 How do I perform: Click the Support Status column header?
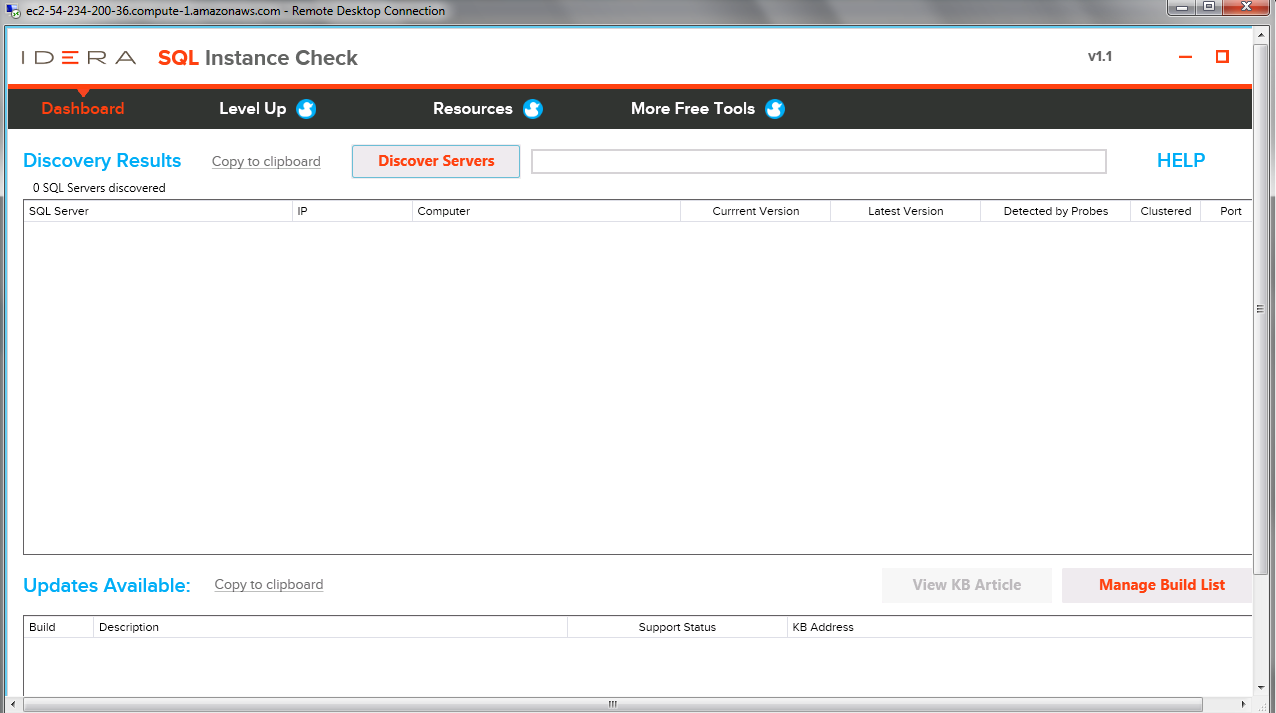[x=677, y=627]
